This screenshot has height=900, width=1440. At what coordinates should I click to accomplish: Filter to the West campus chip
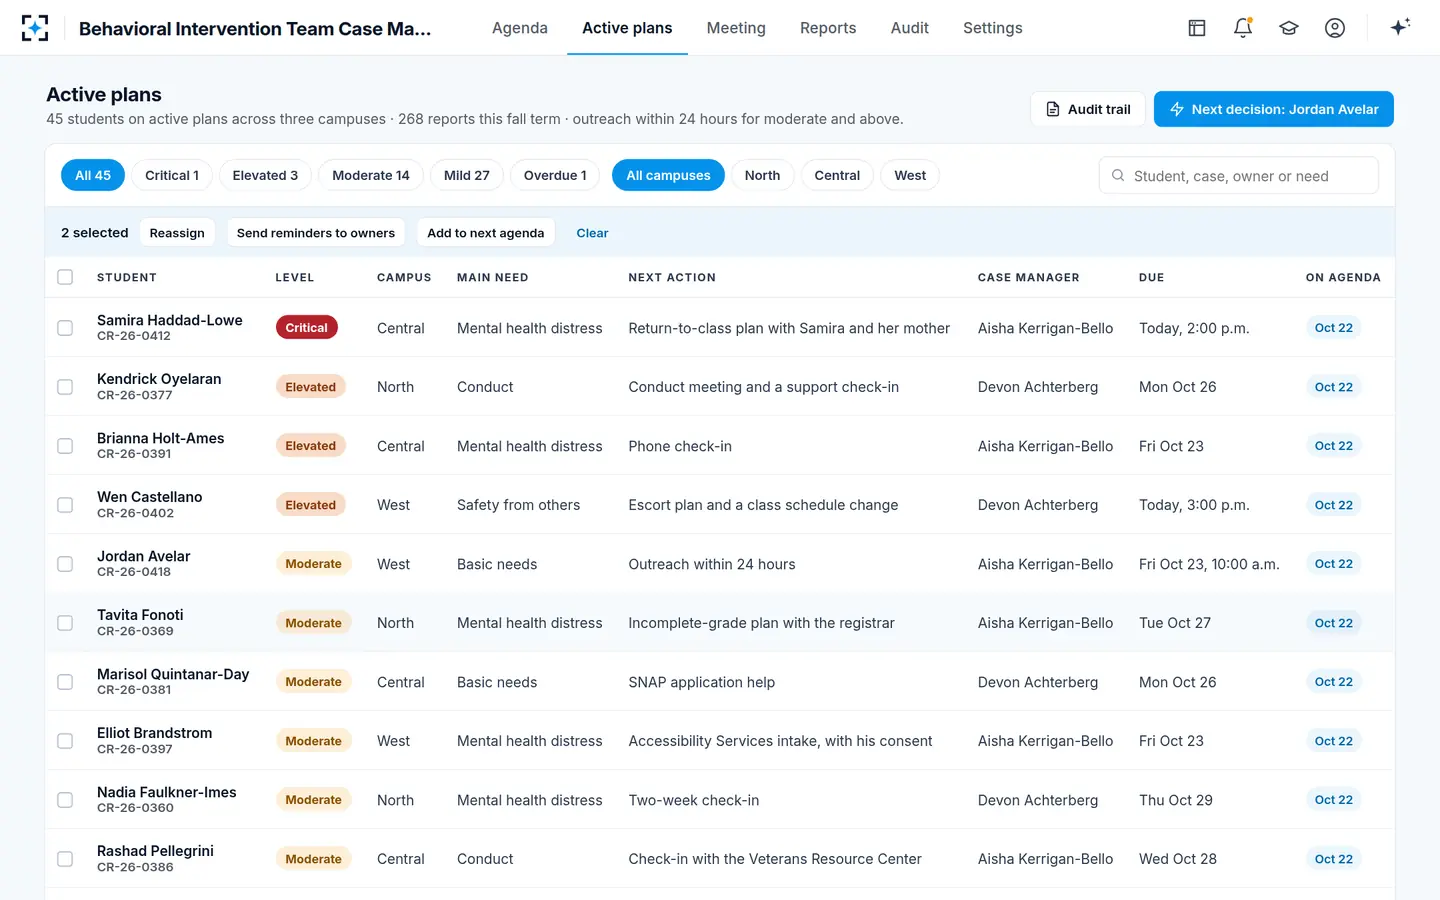click(x=910, y=175)
